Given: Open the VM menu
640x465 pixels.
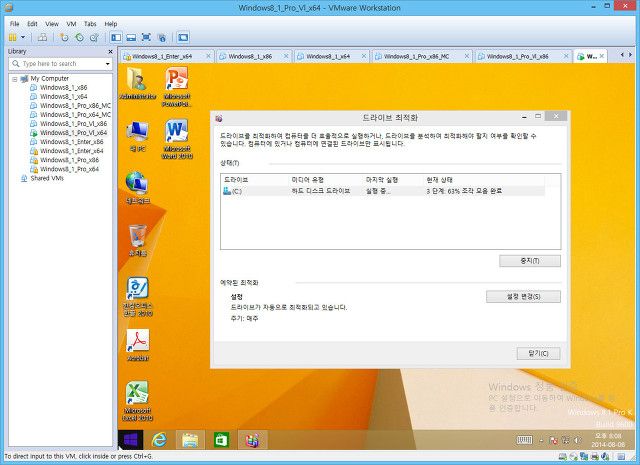Looking at the screenshot, I should (x=71, y=24).
